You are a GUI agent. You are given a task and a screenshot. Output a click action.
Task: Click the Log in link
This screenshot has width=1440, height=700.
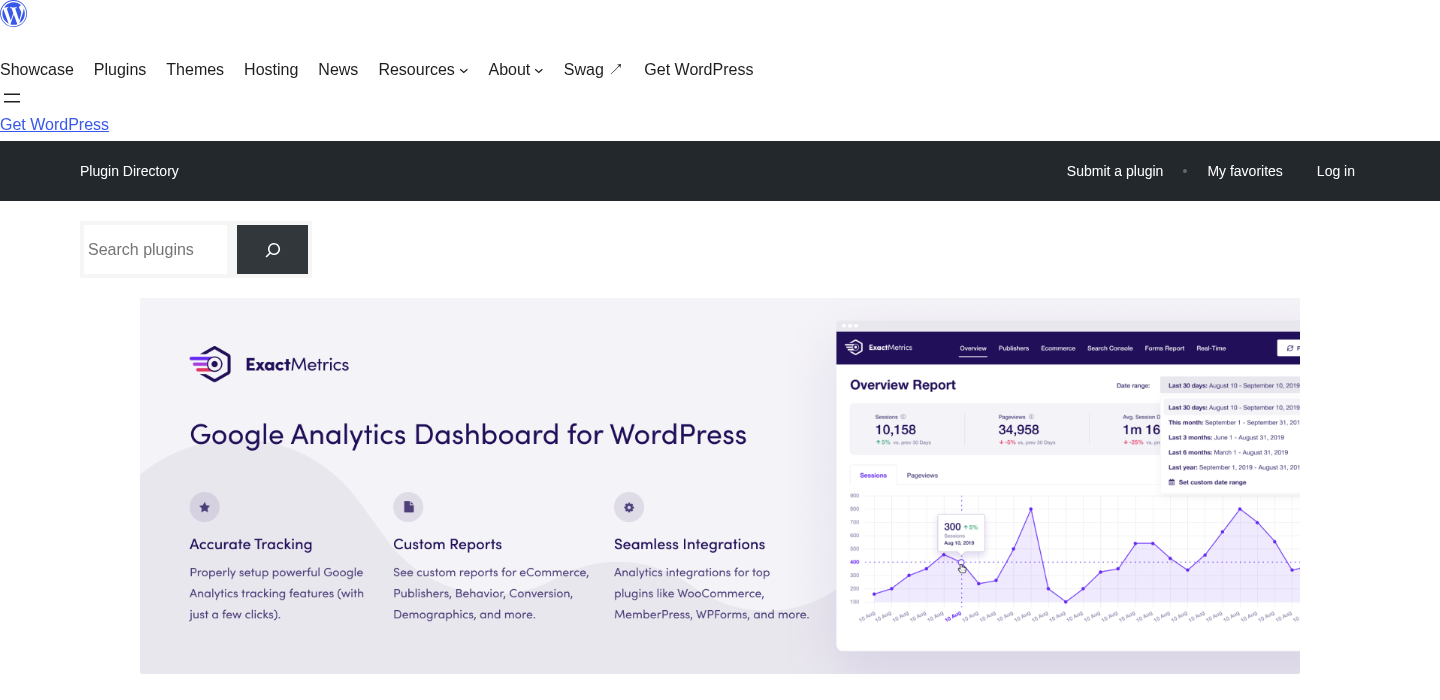[1336, 171]
